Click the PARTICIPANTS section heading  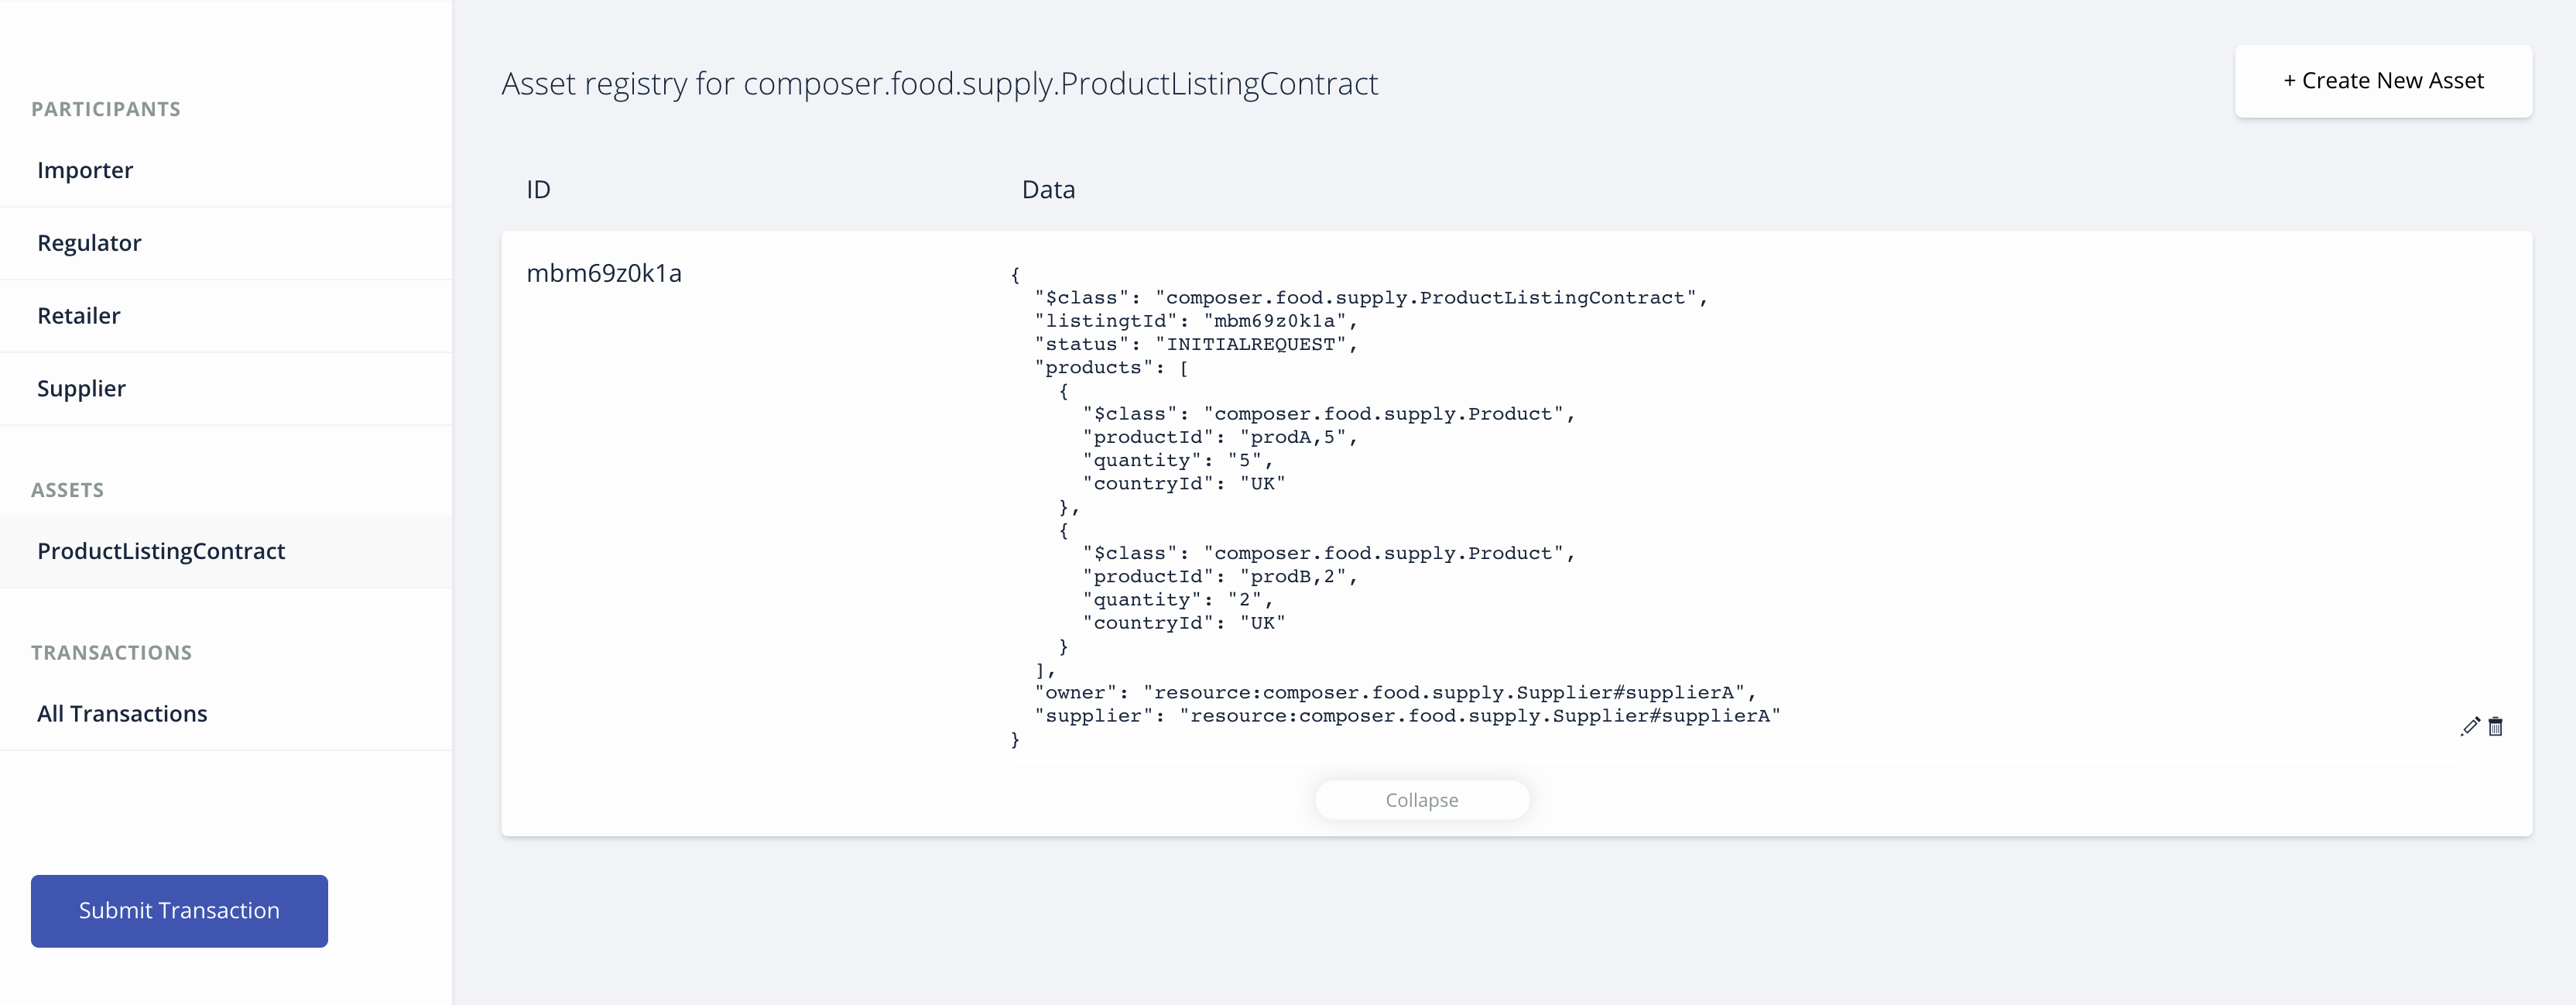[x=106, y=109]
